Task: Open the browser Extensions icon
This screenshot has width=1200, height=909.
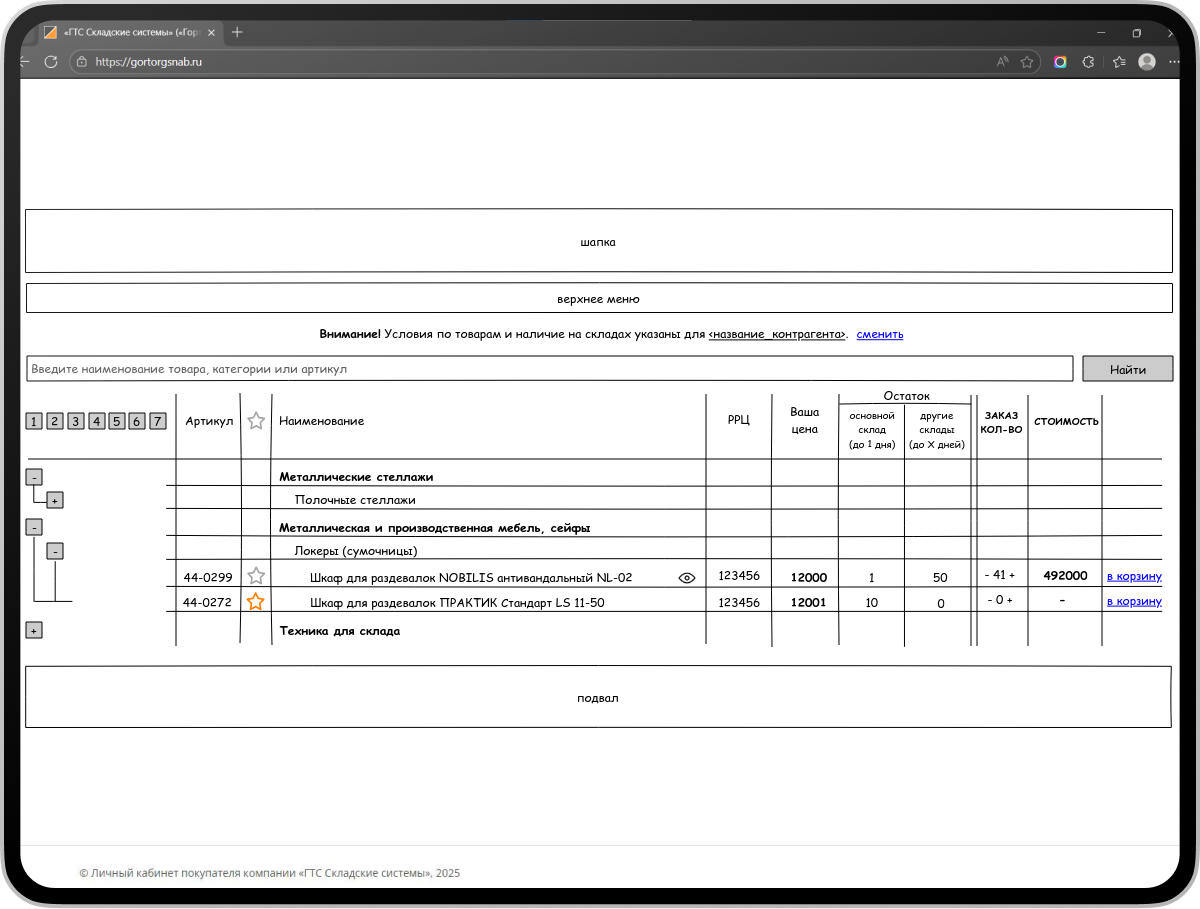Action: pos(1089,62)
